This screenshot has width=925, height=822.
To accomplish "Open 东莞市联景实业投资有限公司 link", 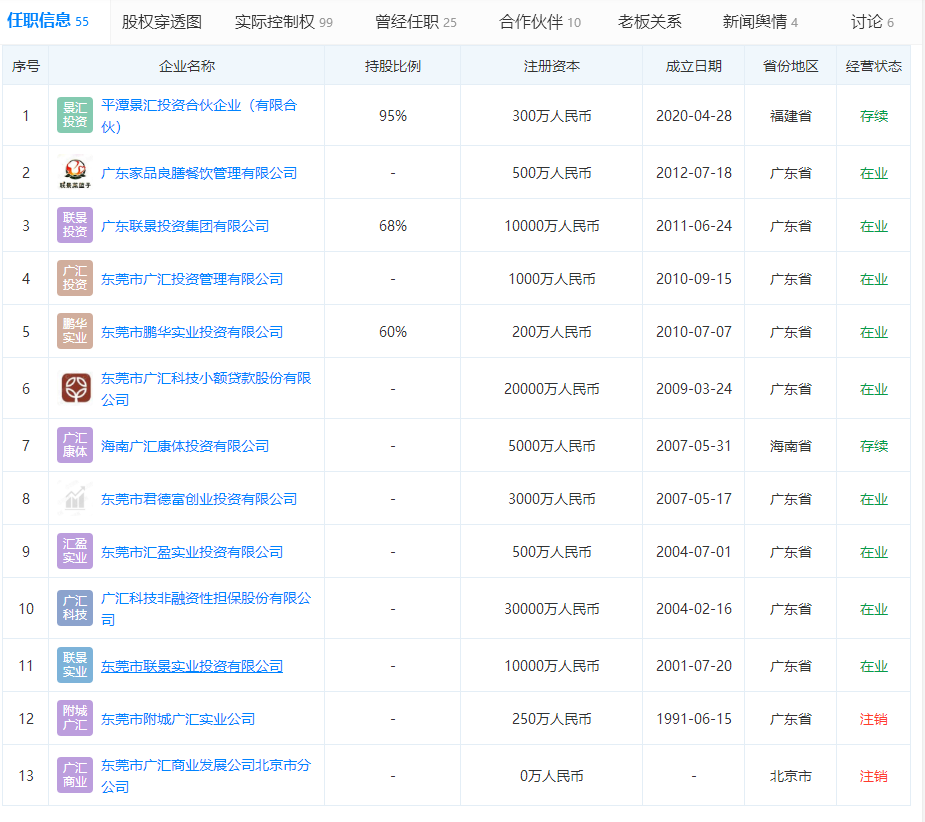I will coord(192,666).
